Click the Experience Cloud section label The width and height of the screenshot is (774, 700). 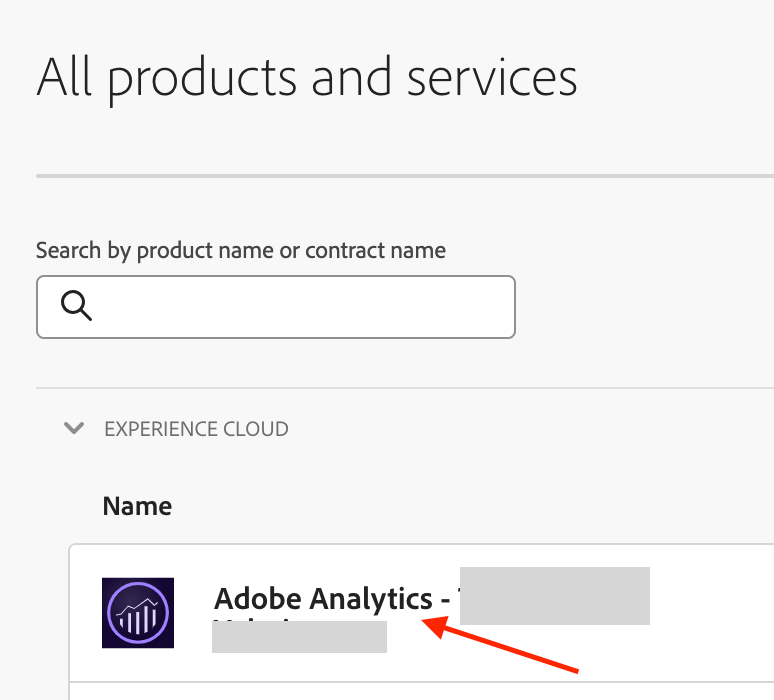(x=196, y=429)
